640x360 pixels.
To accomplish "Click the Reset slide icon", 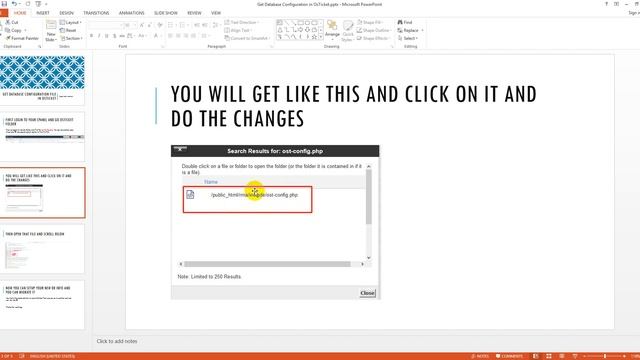I will 62,30.
